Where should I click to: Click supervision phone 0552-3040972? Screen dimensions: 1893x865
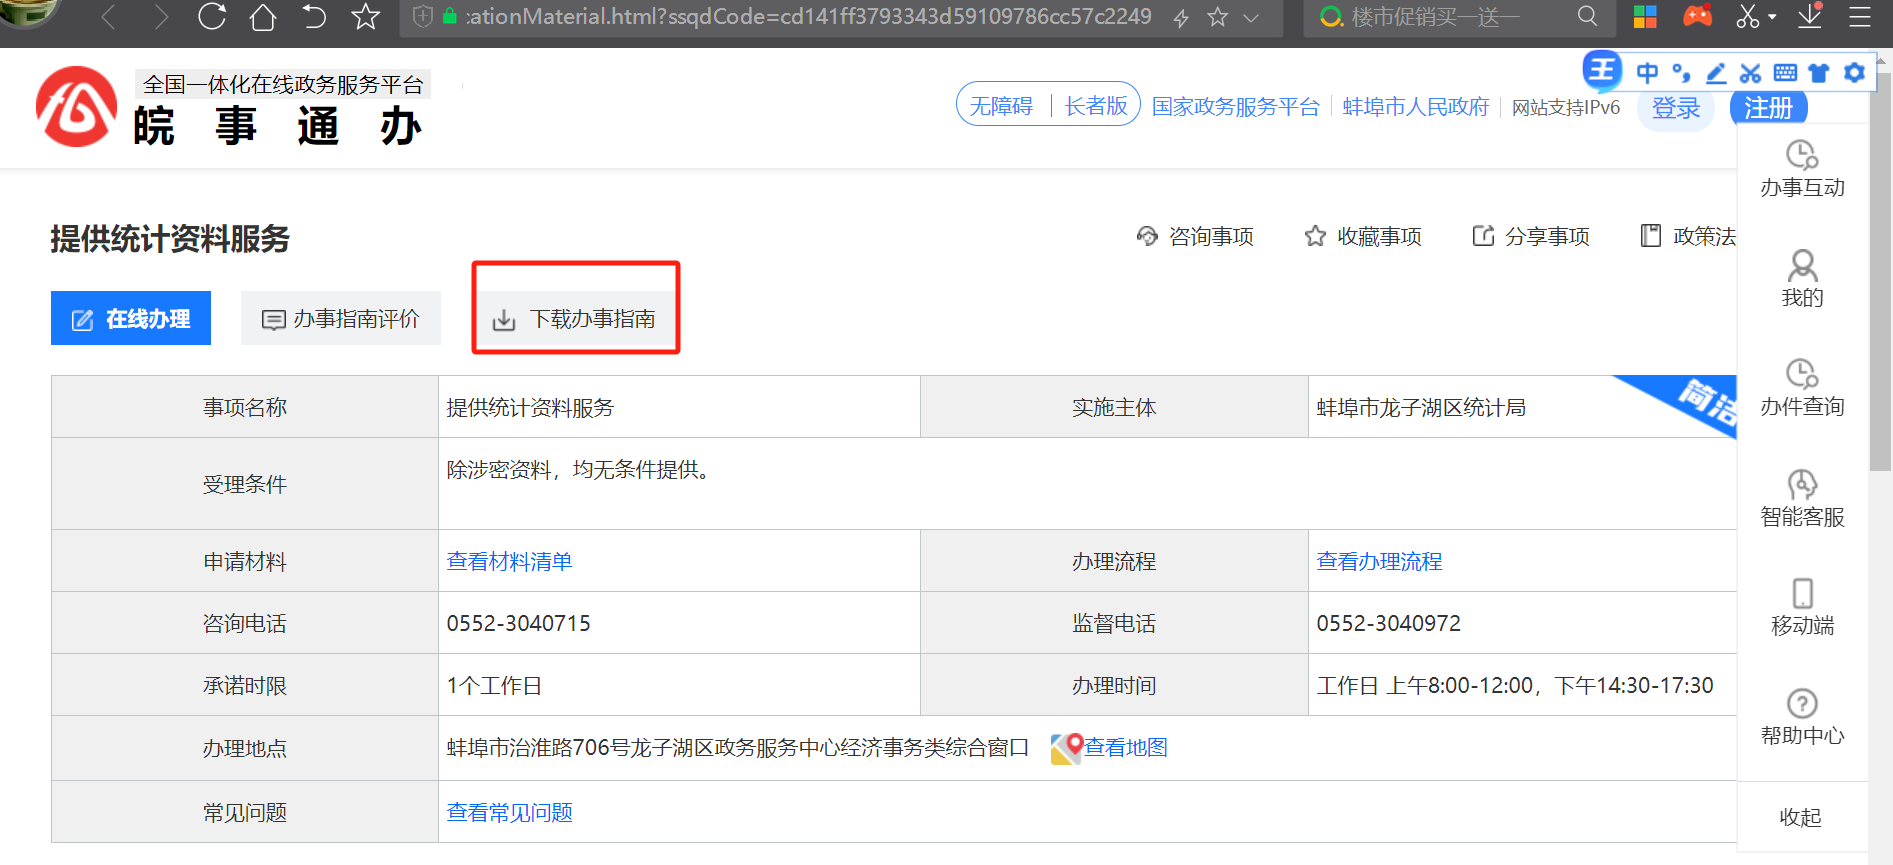[x=1388, y=623]
